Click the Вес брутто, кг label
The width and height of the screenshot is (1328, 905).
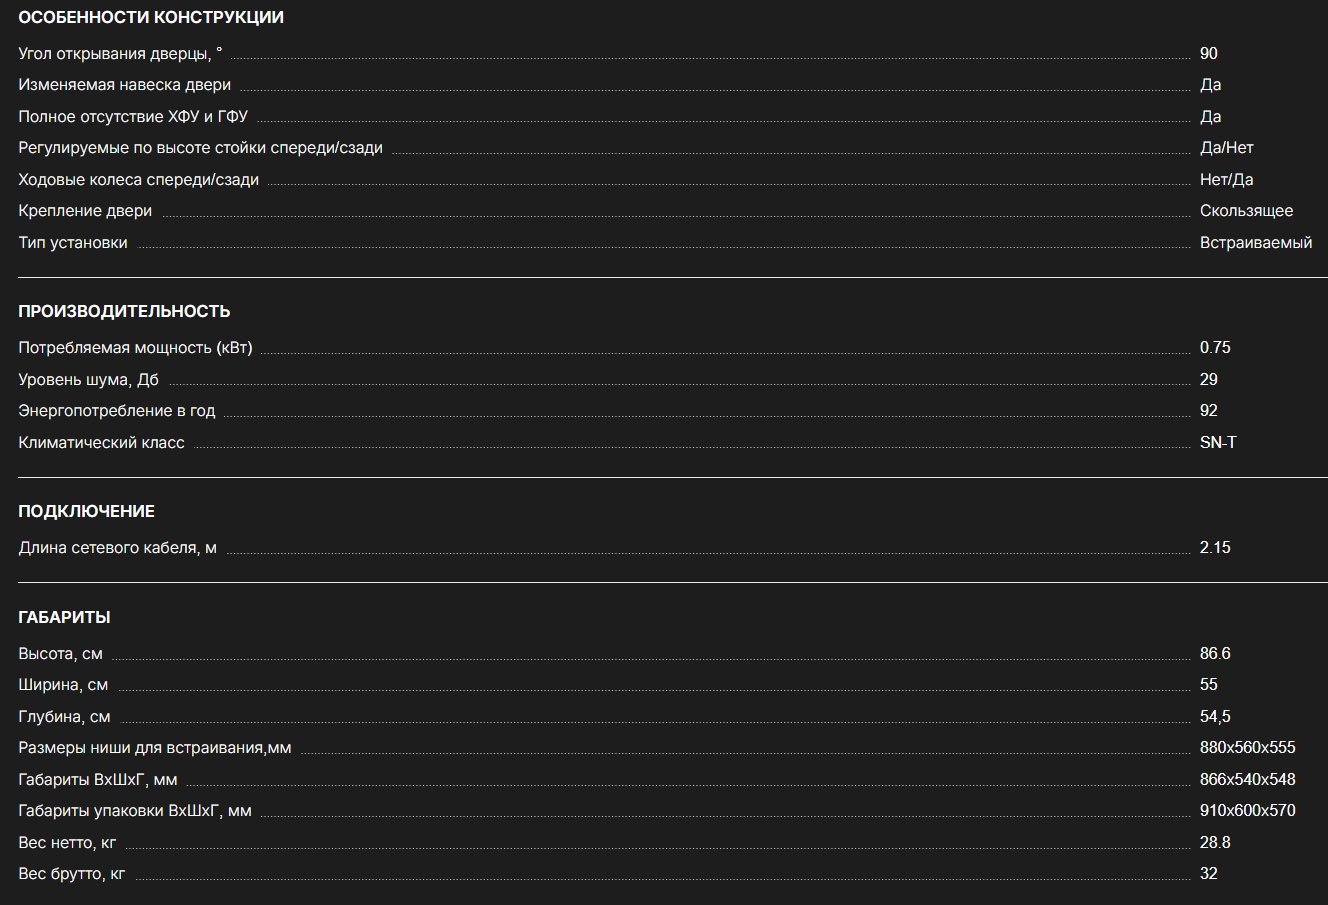[x=72, y=874]
